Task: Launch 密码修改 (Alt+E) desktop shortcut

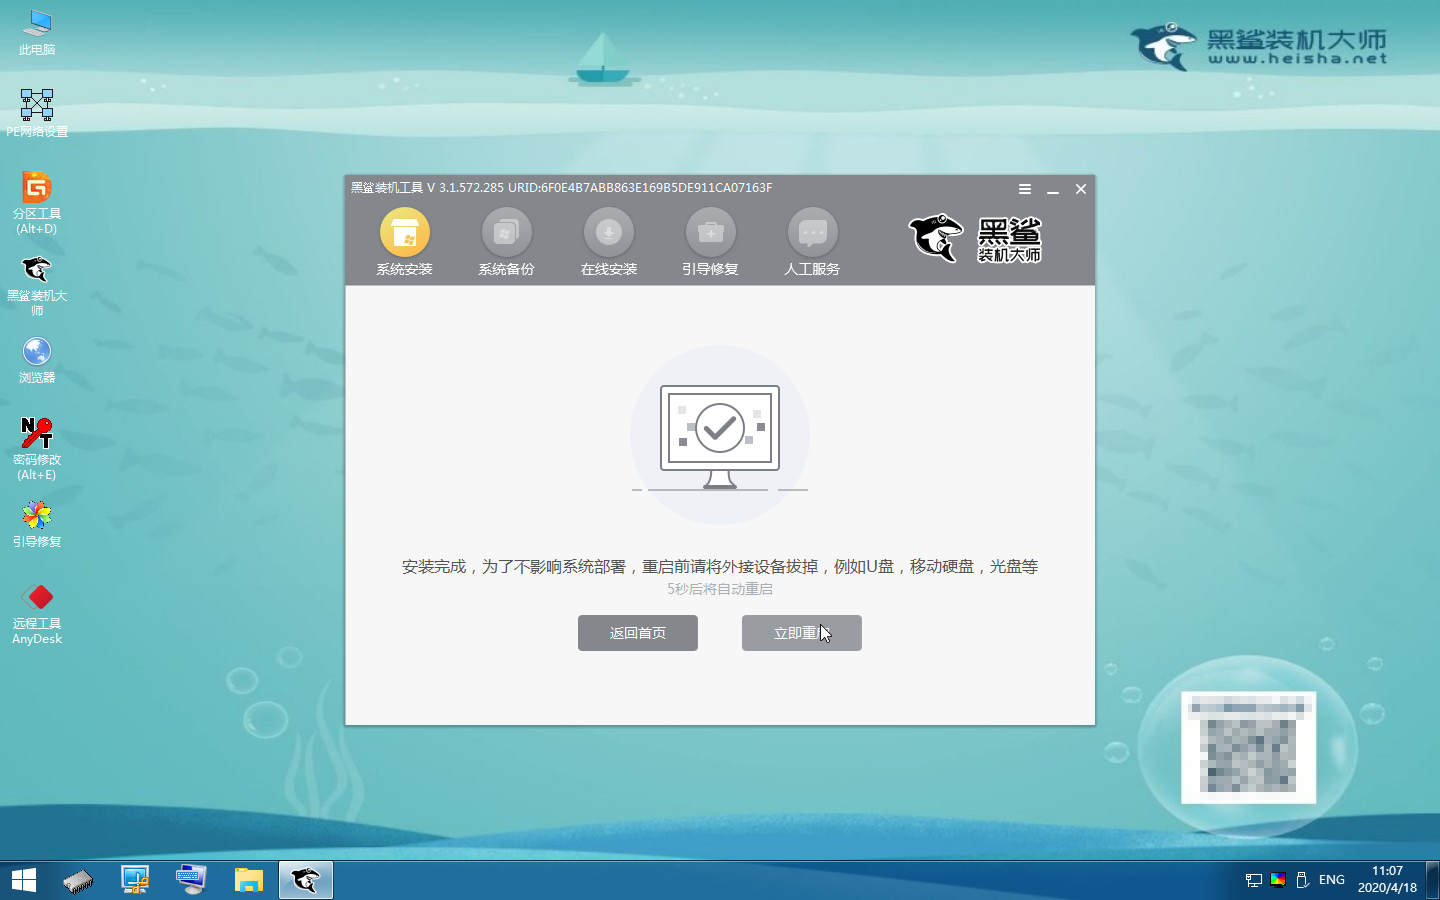Action: tap(37, 449)
